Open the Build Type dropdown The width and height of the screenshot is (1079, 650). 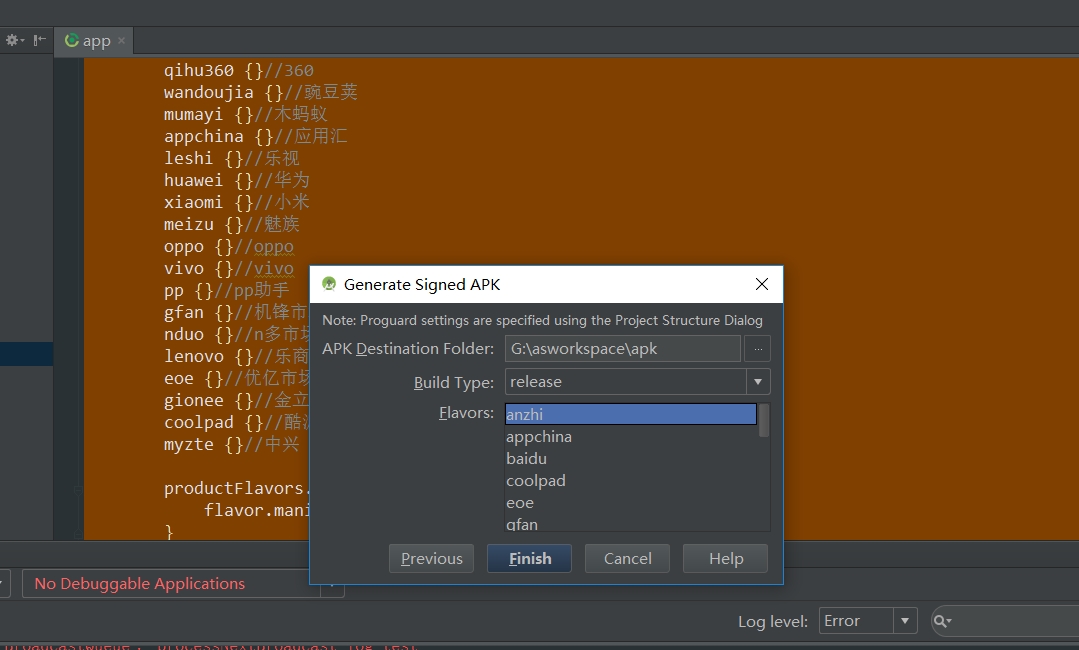(758, 382)
